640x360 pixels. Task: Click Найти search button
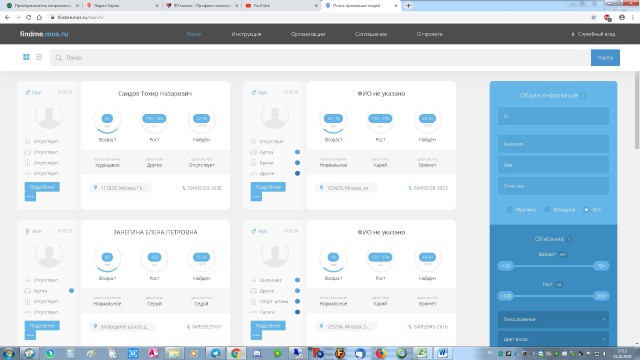(x=605, y=58)
